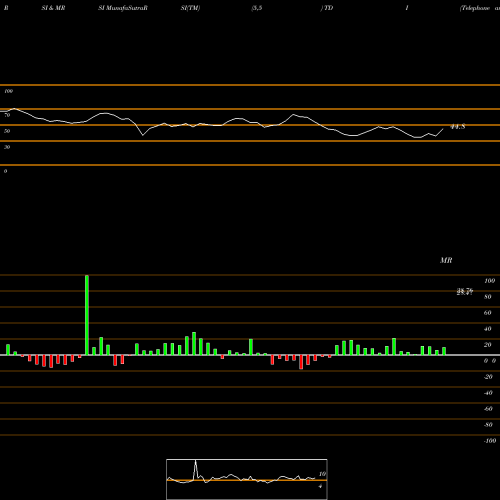Click the 100 label on the RSI axis
500x500 pixels.
pyautogui.click(x=8, y=91)
